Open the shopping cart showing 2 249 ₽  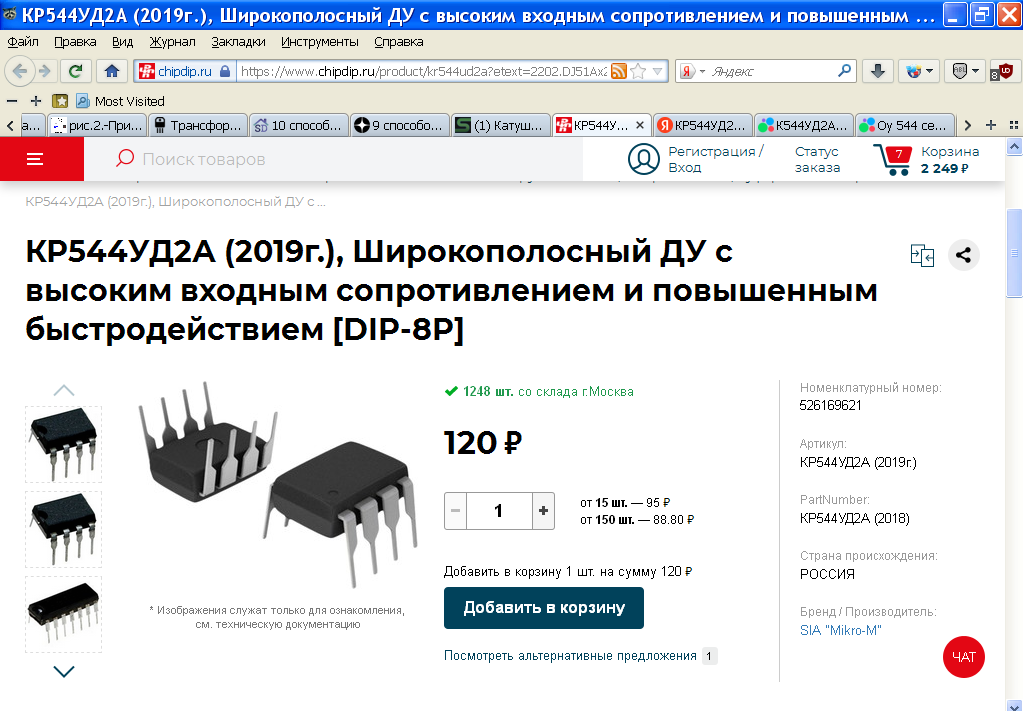940,159
